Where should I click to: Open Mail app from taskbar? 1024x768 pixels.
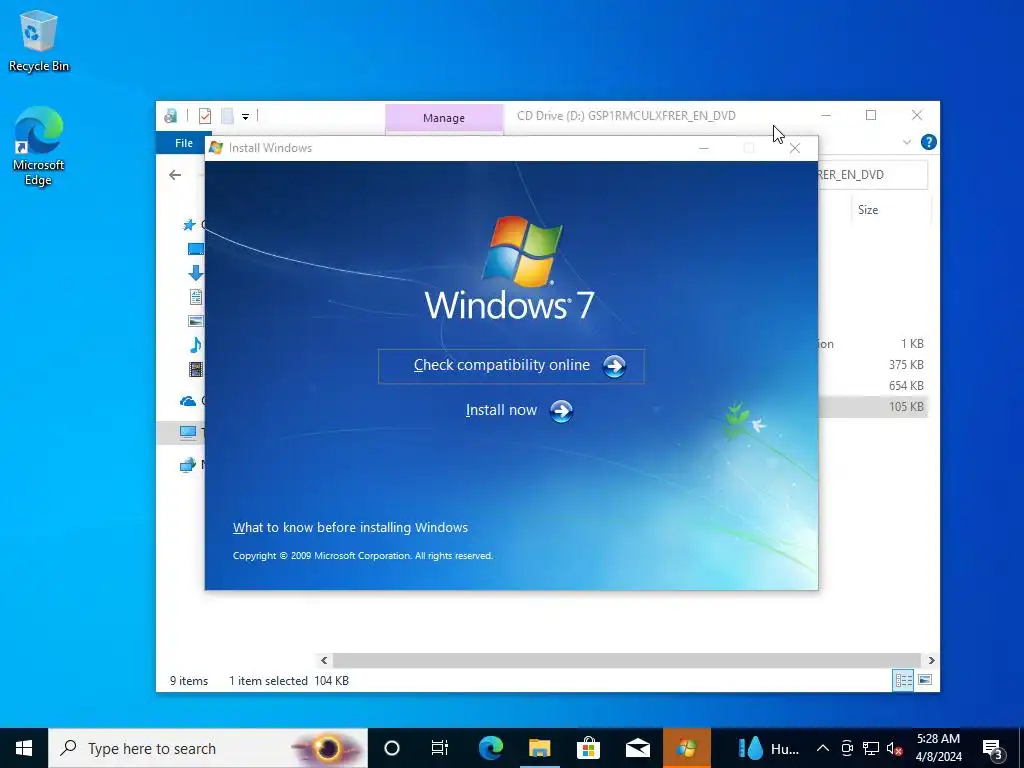pyautogui.click(x=637, y=748)
